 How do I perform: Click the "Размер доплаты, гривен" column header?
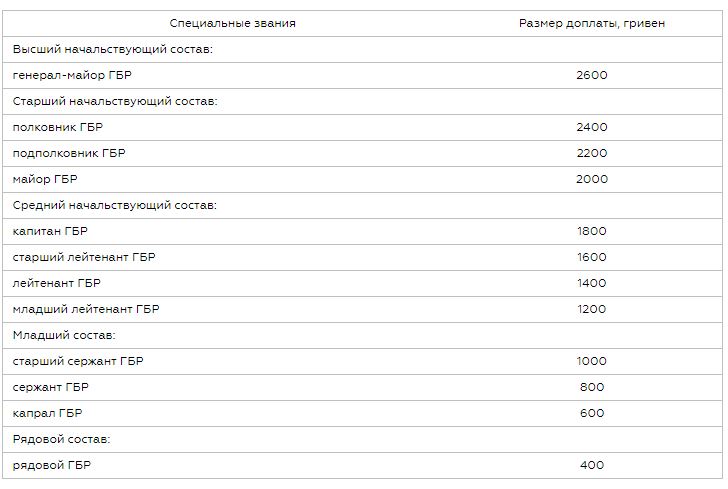point(592,23)
